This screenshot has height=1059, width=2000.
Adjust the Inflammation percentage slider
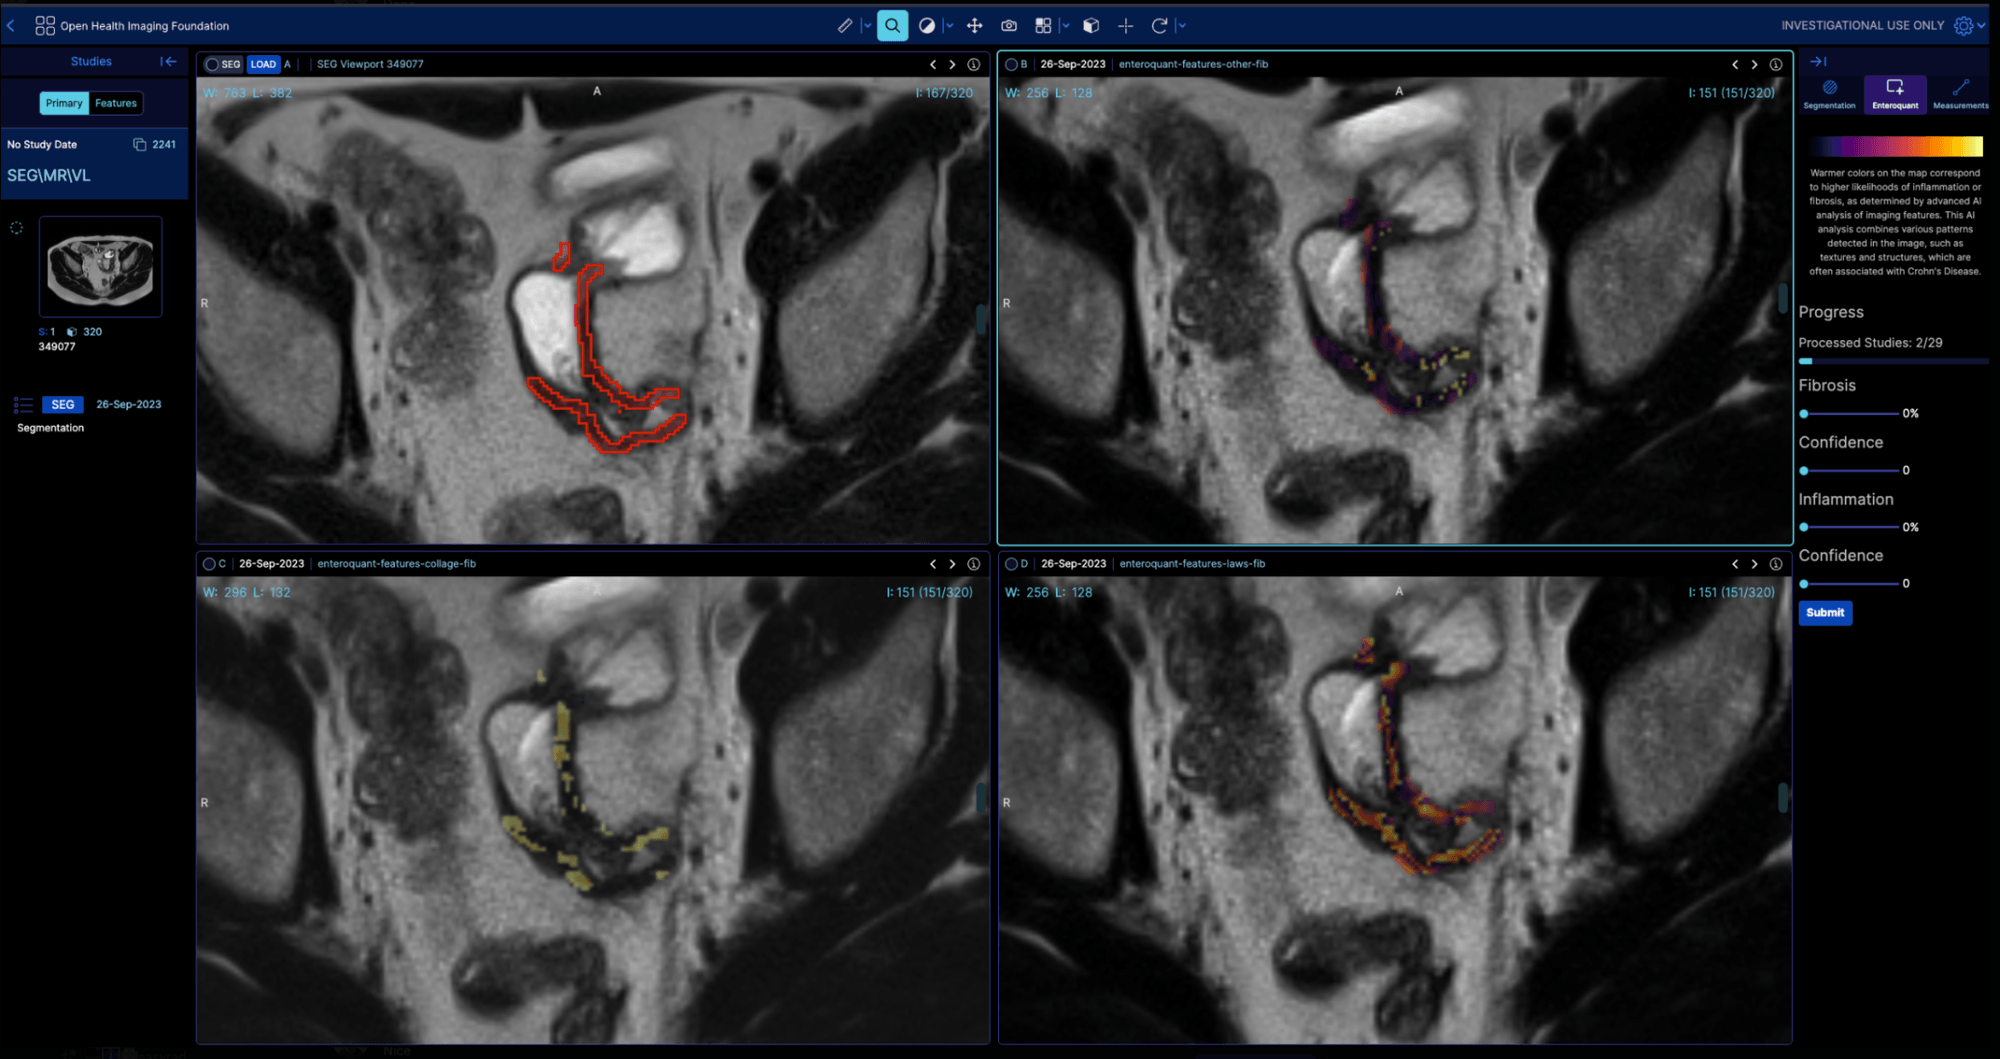tap(1850, 527)
